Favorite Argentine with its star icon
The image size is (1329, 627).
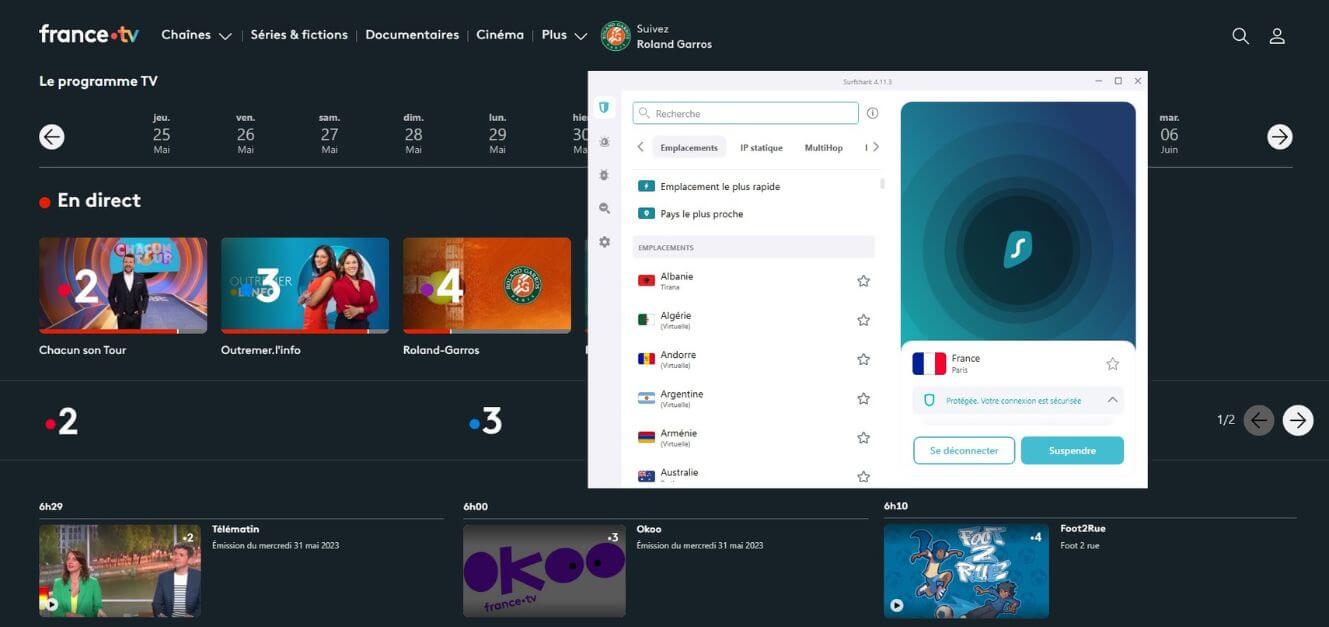(x=863, y=398)
